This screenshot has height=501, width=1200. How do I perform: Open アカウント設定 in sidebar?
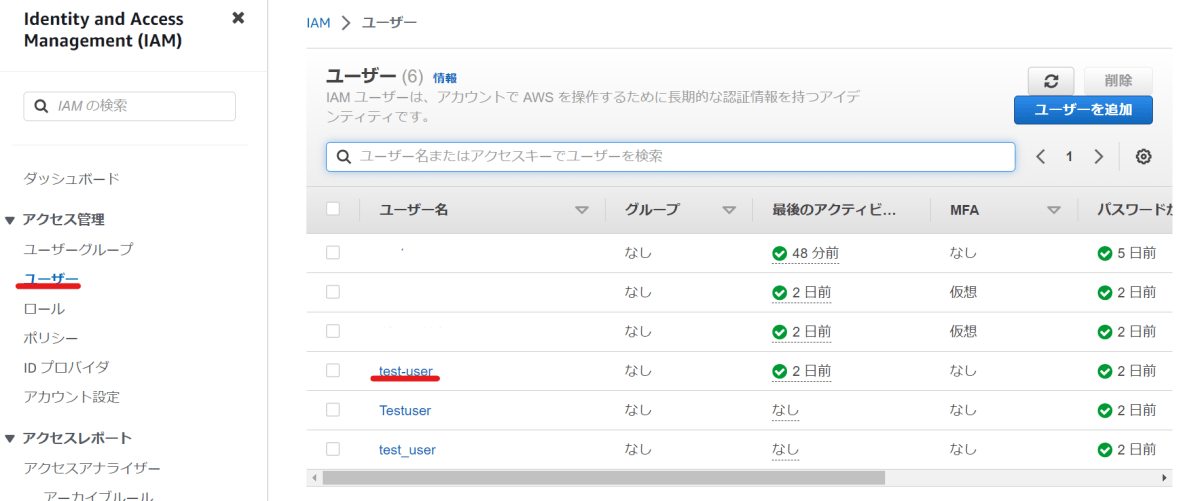[x=72, y=397]
